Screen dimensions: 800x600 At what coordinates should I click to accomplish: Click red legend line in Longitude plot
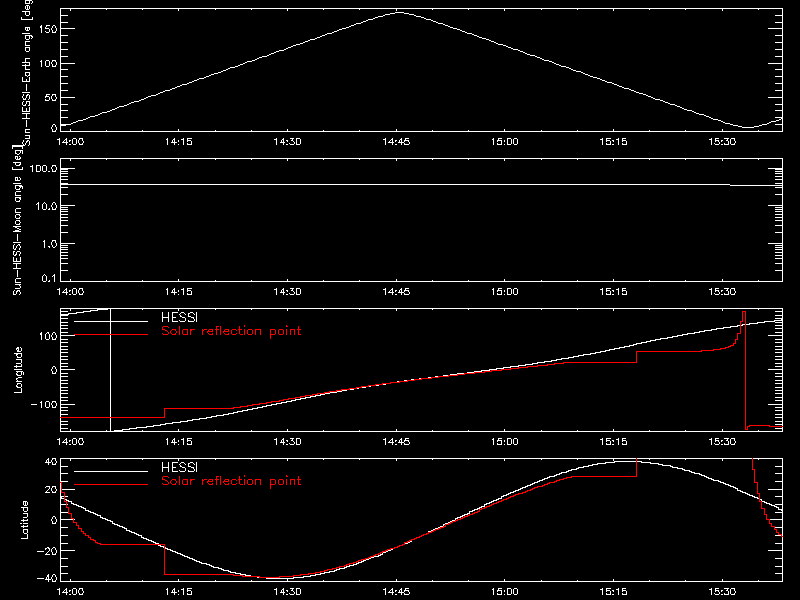(111, 334)
